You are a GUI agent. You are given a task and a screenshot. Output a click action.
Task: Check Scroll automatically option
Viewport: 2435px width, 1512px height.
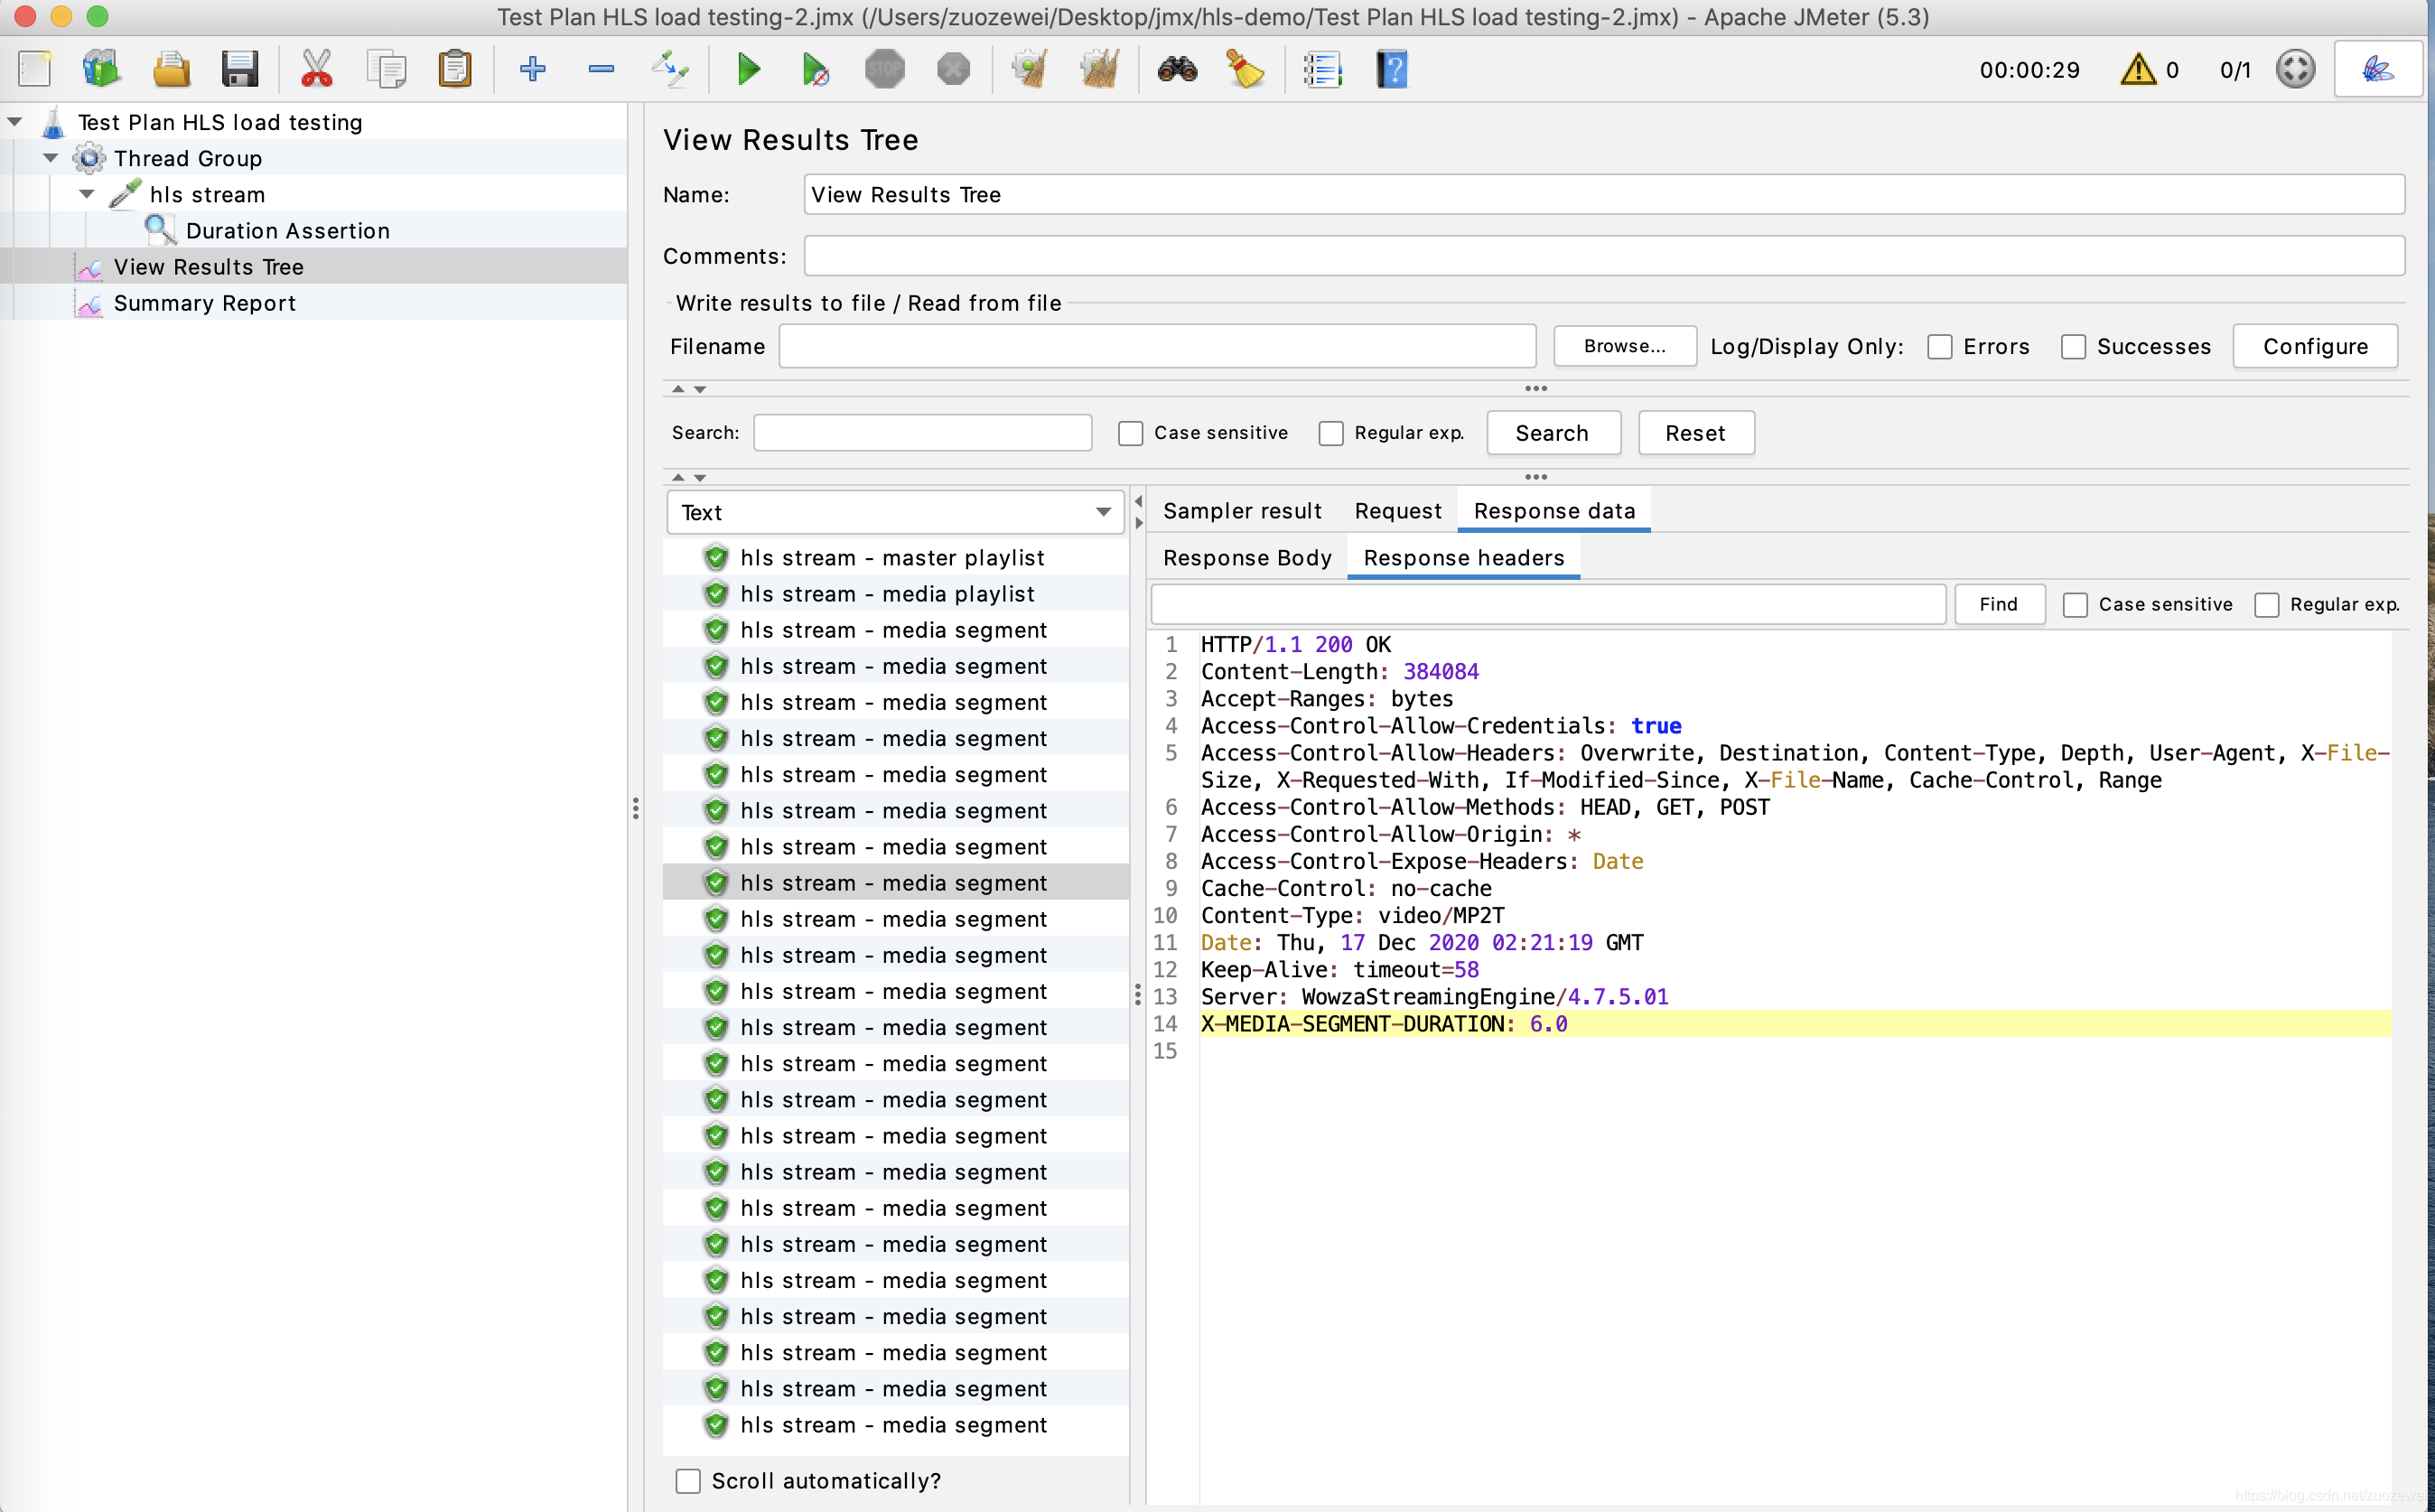688,1481
